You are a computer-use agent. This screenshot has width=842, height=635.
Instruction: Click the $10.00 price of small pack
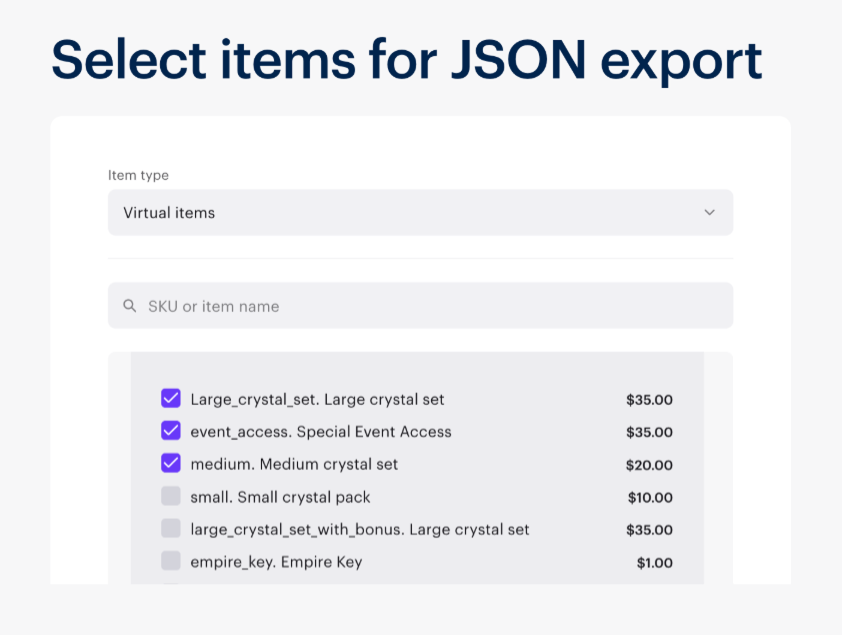[650, 497]
